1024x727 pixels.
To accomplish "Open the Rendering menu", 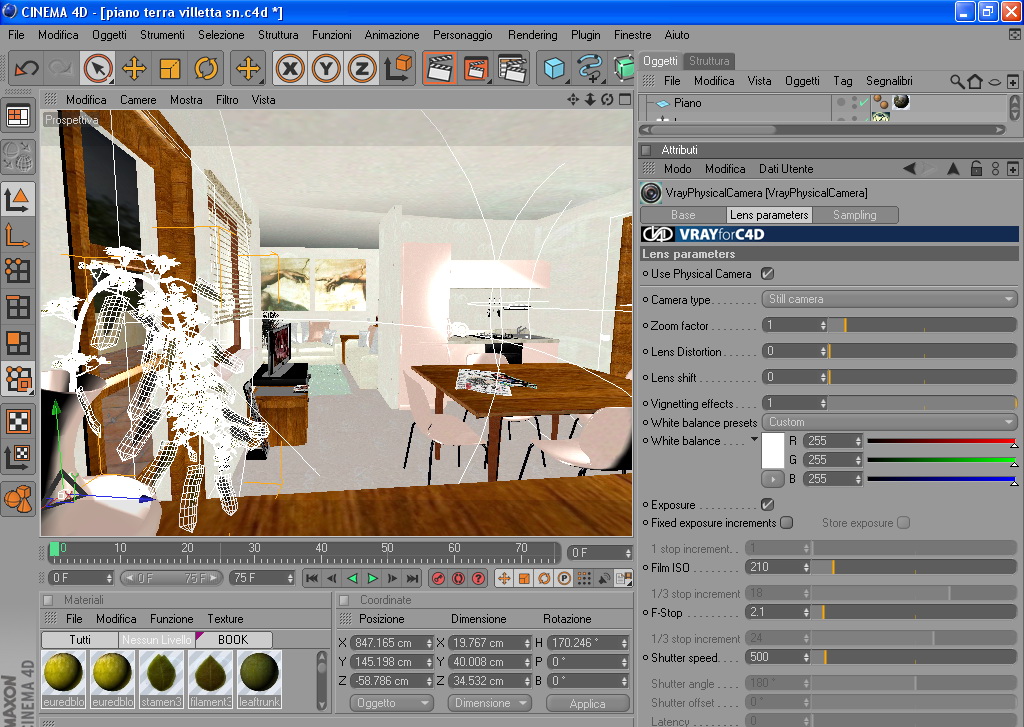I will [532, 35].
